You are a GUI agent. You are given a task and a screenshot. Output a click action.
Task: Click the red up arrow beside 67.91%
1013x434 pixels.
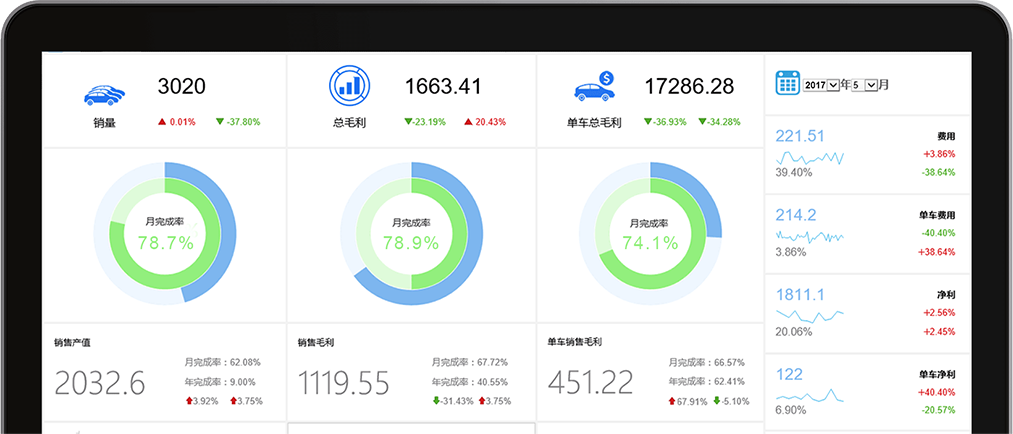(x=670, y=401)
